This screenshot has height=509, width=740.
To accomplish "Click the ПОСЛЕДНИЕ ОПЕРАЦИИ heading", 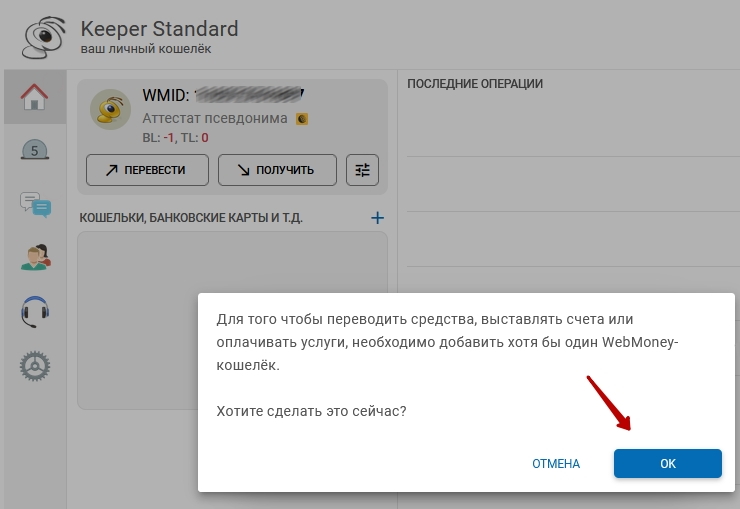I will (x=475, y=84).
